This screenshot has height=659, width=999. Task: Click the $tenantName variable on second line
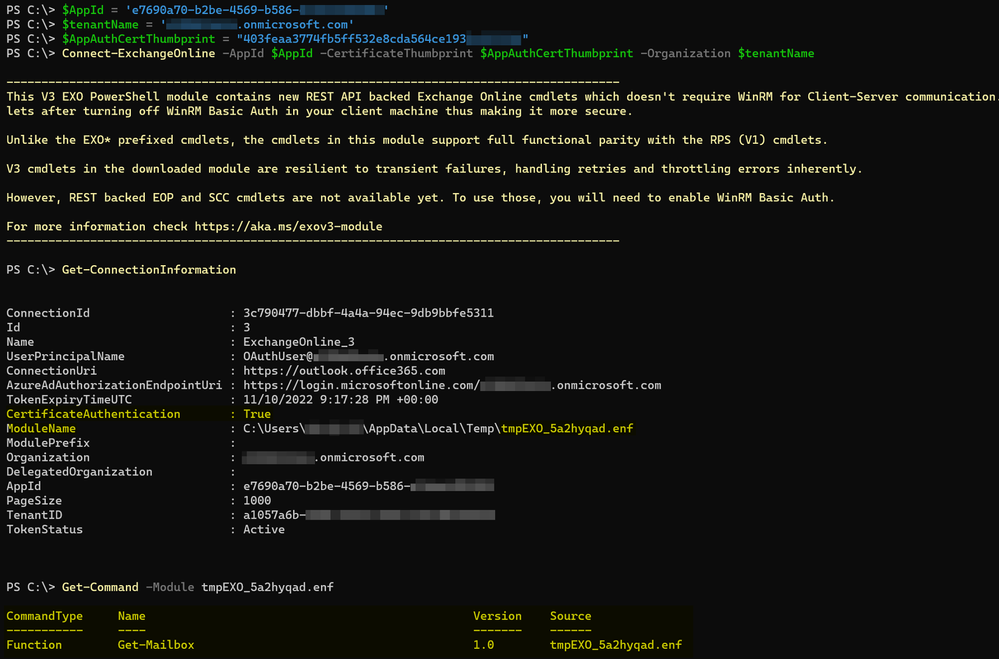coord(100,25)
